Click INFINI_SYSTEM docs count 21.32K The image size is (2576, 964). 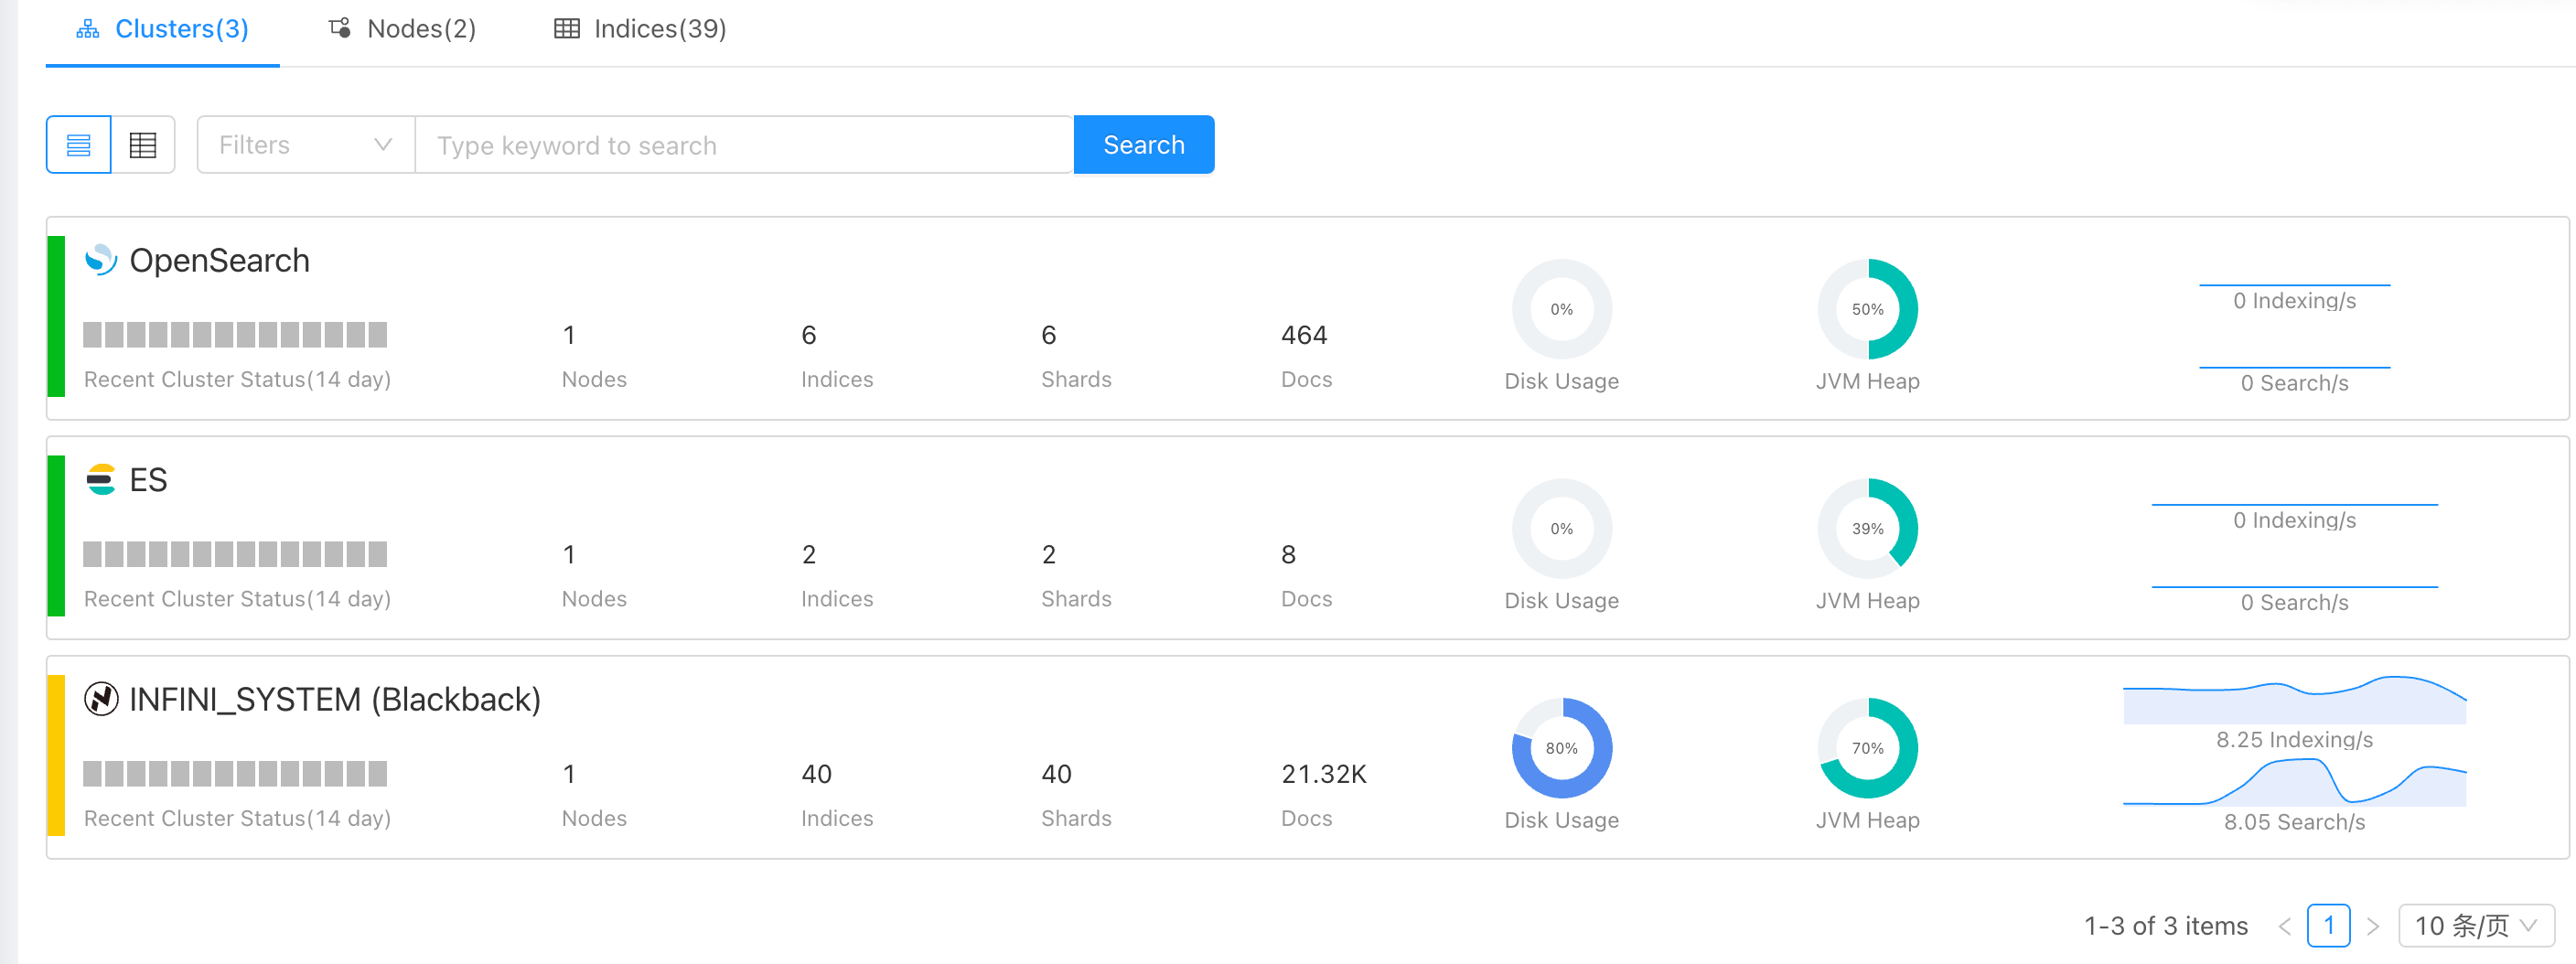(1324, 774)
